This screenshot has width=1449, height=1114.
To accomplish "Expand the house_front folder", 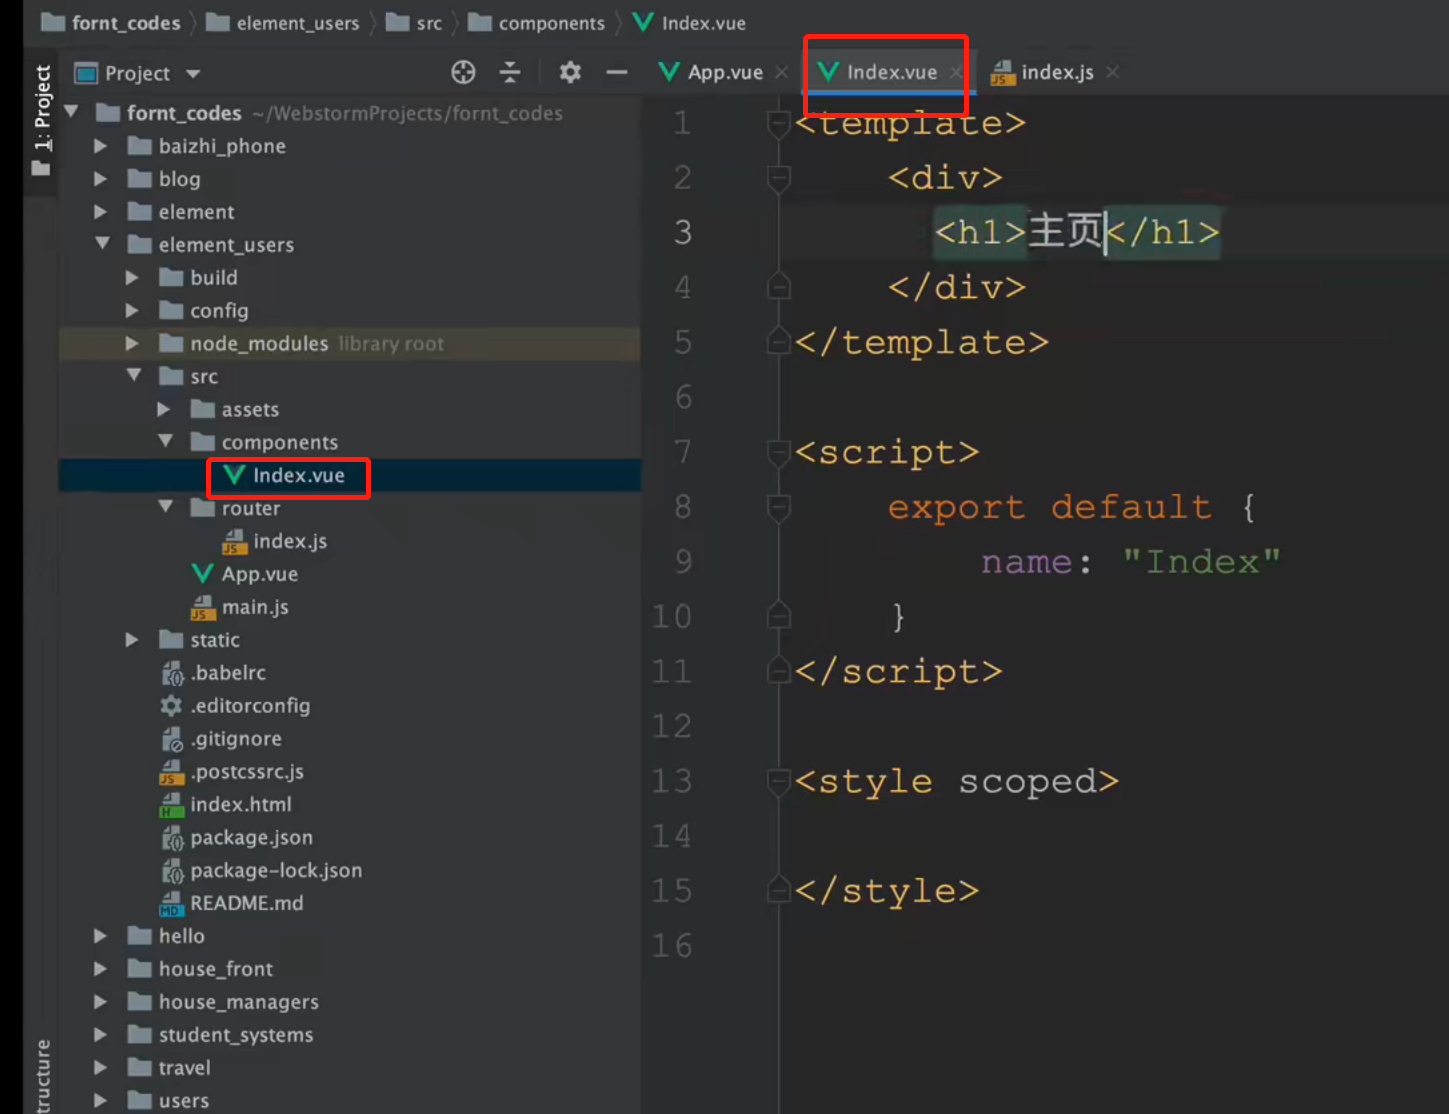I will 100,969.
